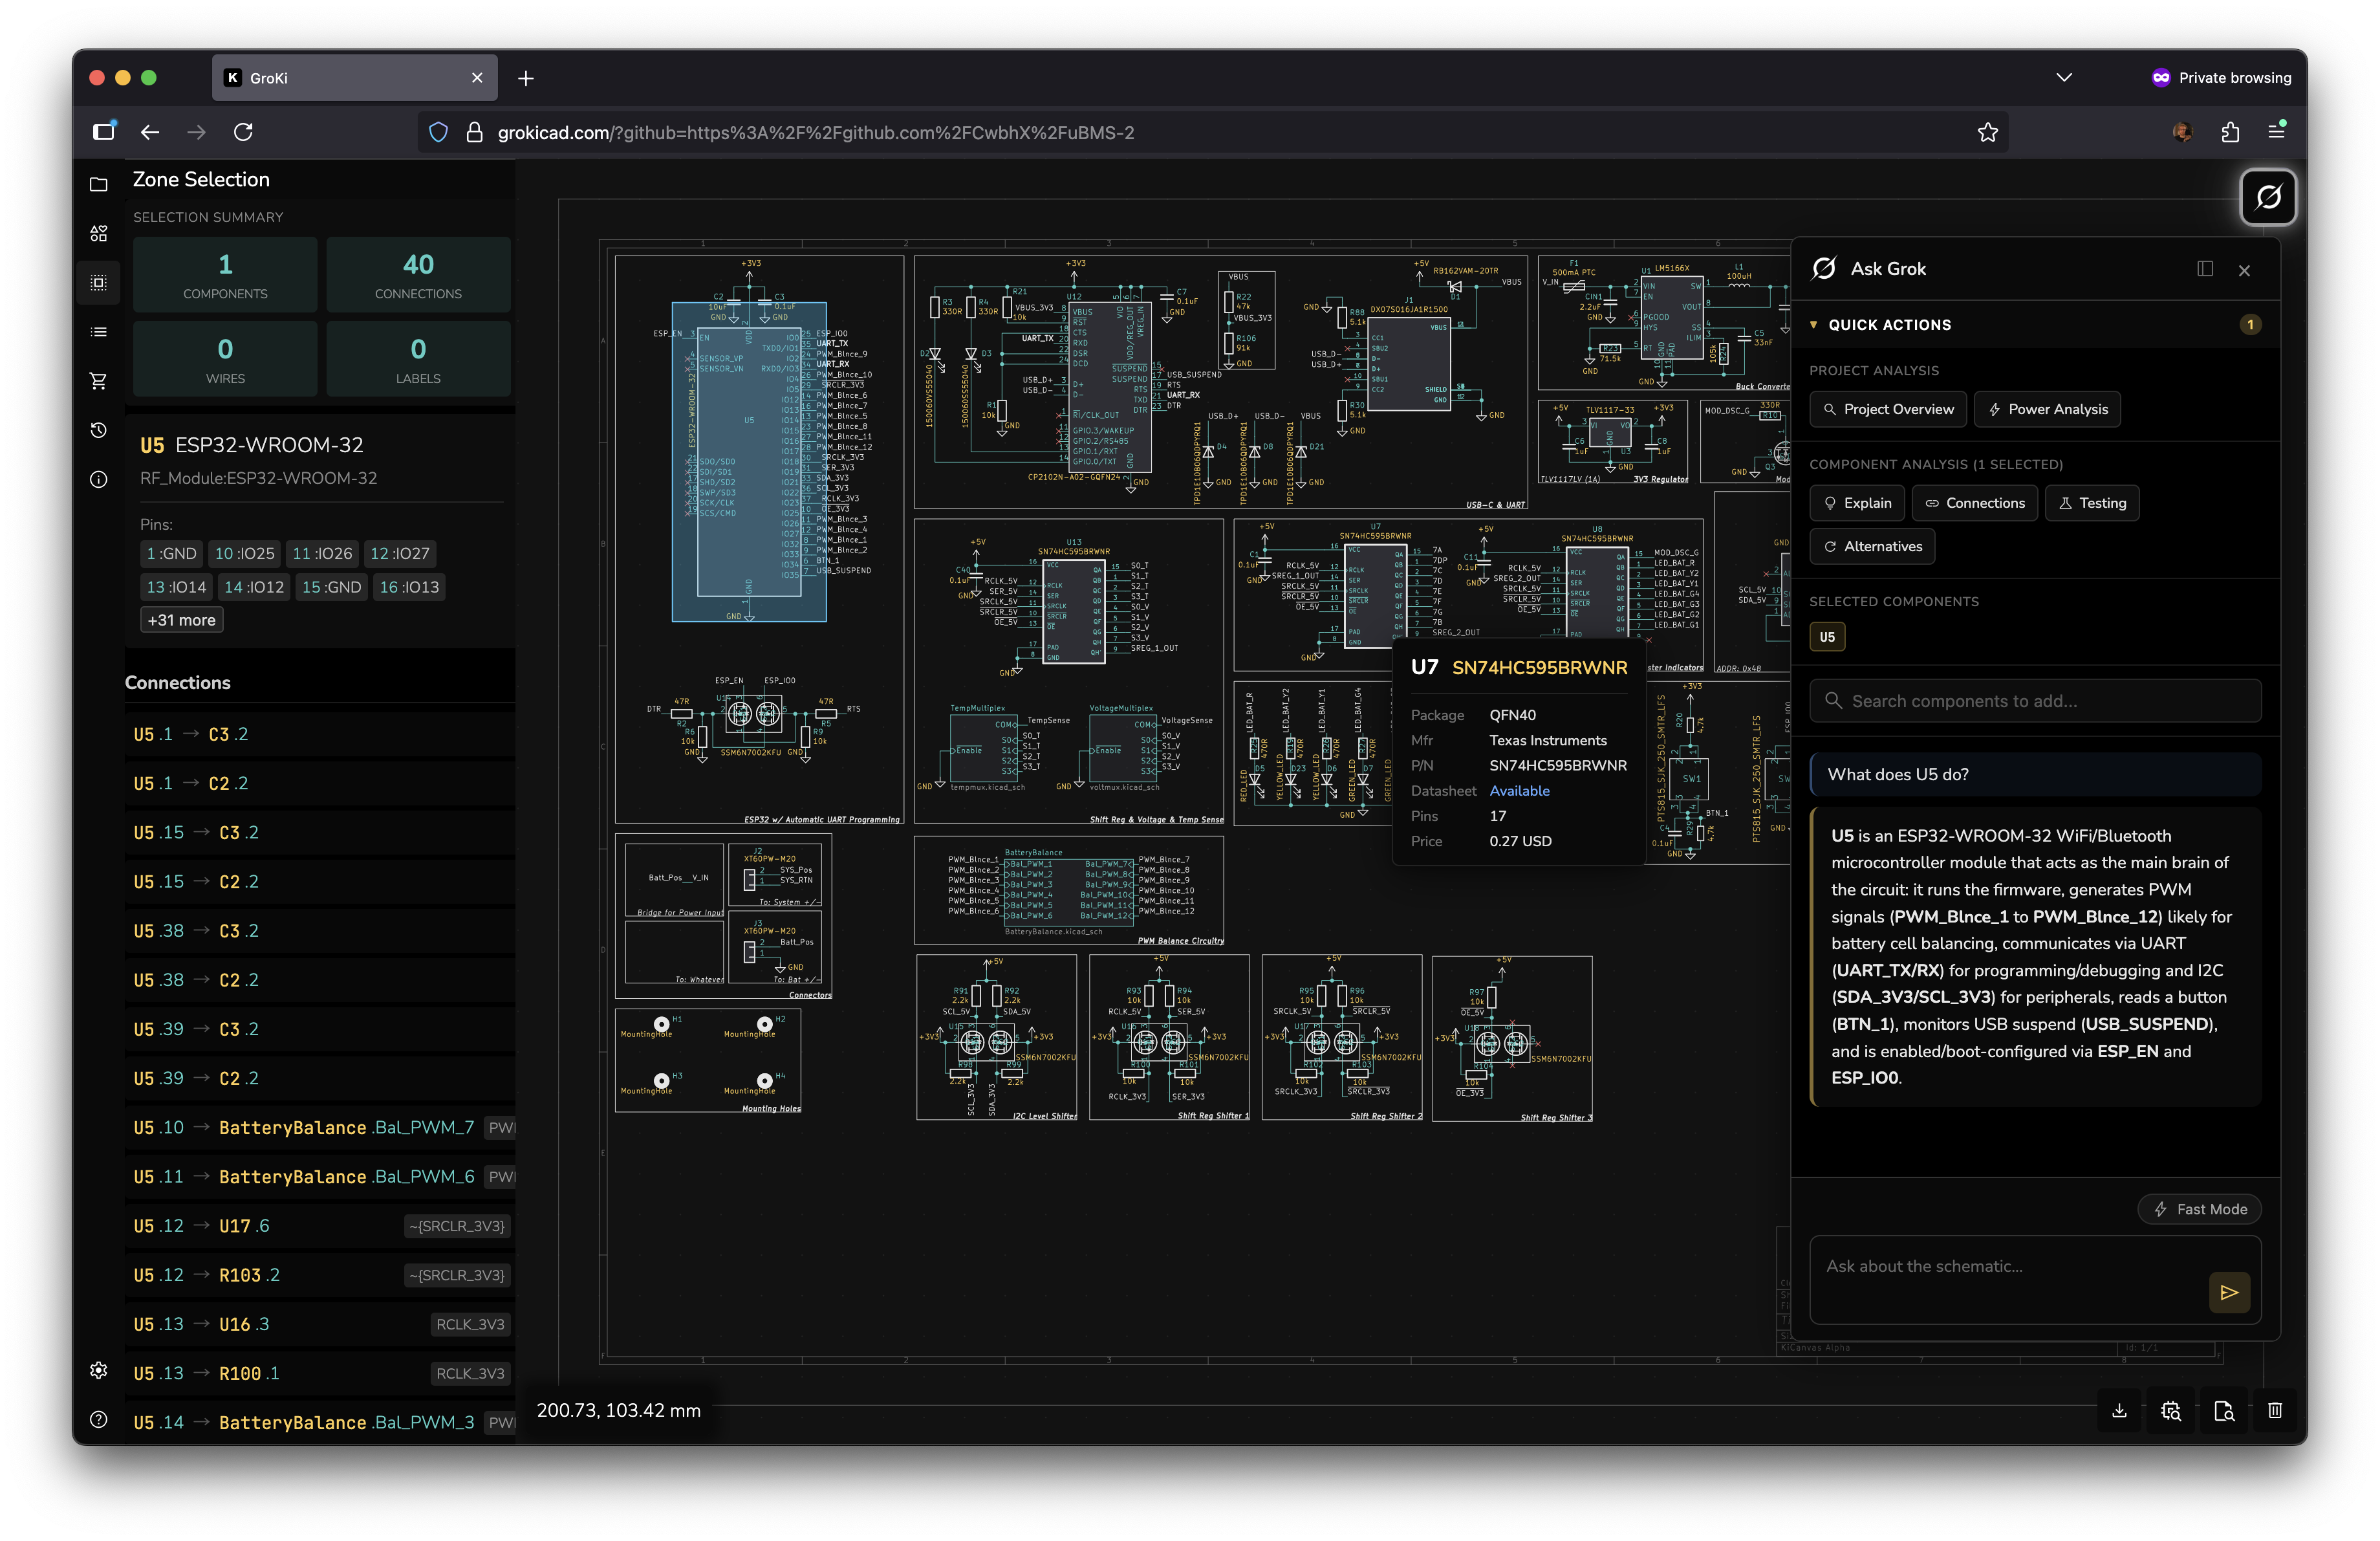Click the split panel icon in Ask Grok header
Image resolution: width=2380 pixels, height=1541 pixels.
pyautogui.click(x=2205, y=268)
